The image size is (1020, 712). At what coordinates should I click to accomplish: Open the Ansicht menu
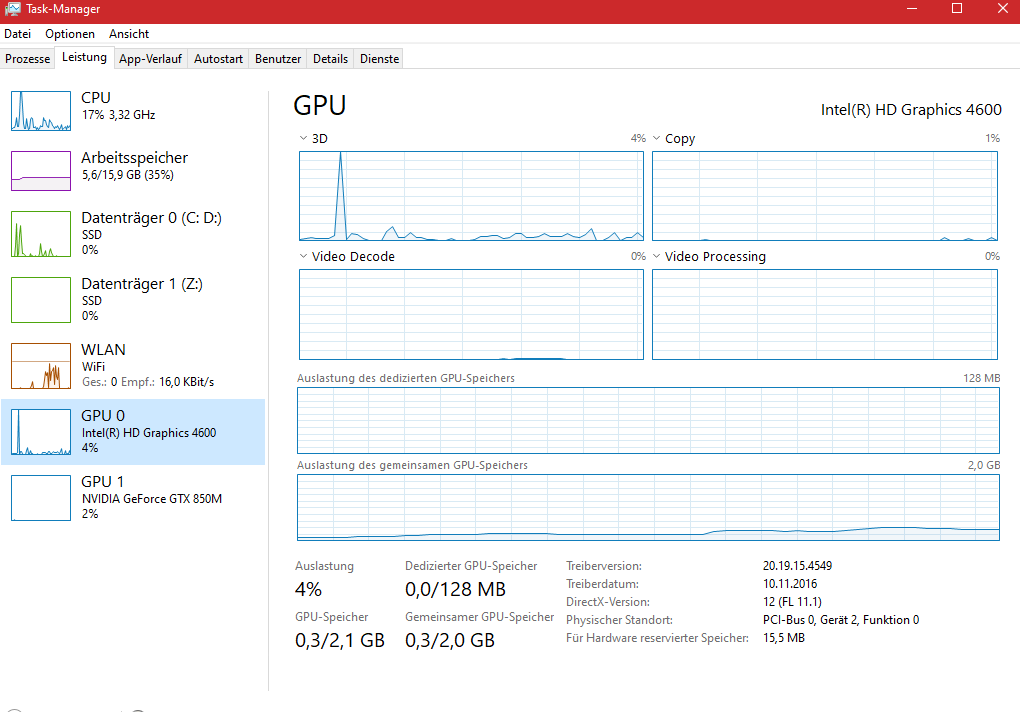[129, 34]
